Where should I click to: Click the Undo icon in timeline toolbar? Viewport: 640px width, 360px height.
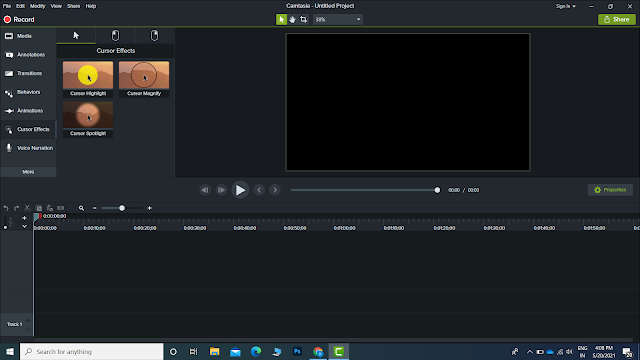pos(6,208)
